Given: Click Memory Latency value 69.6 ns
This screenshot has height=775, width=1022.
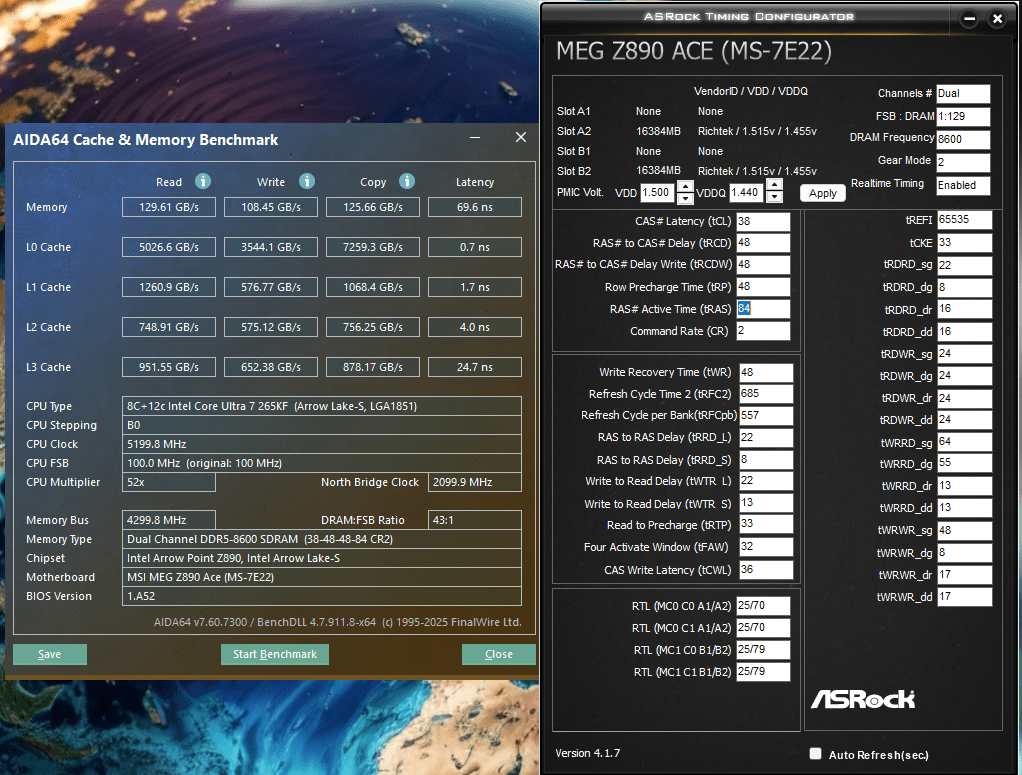Looking at the screenshot, I should pos(474,207).
